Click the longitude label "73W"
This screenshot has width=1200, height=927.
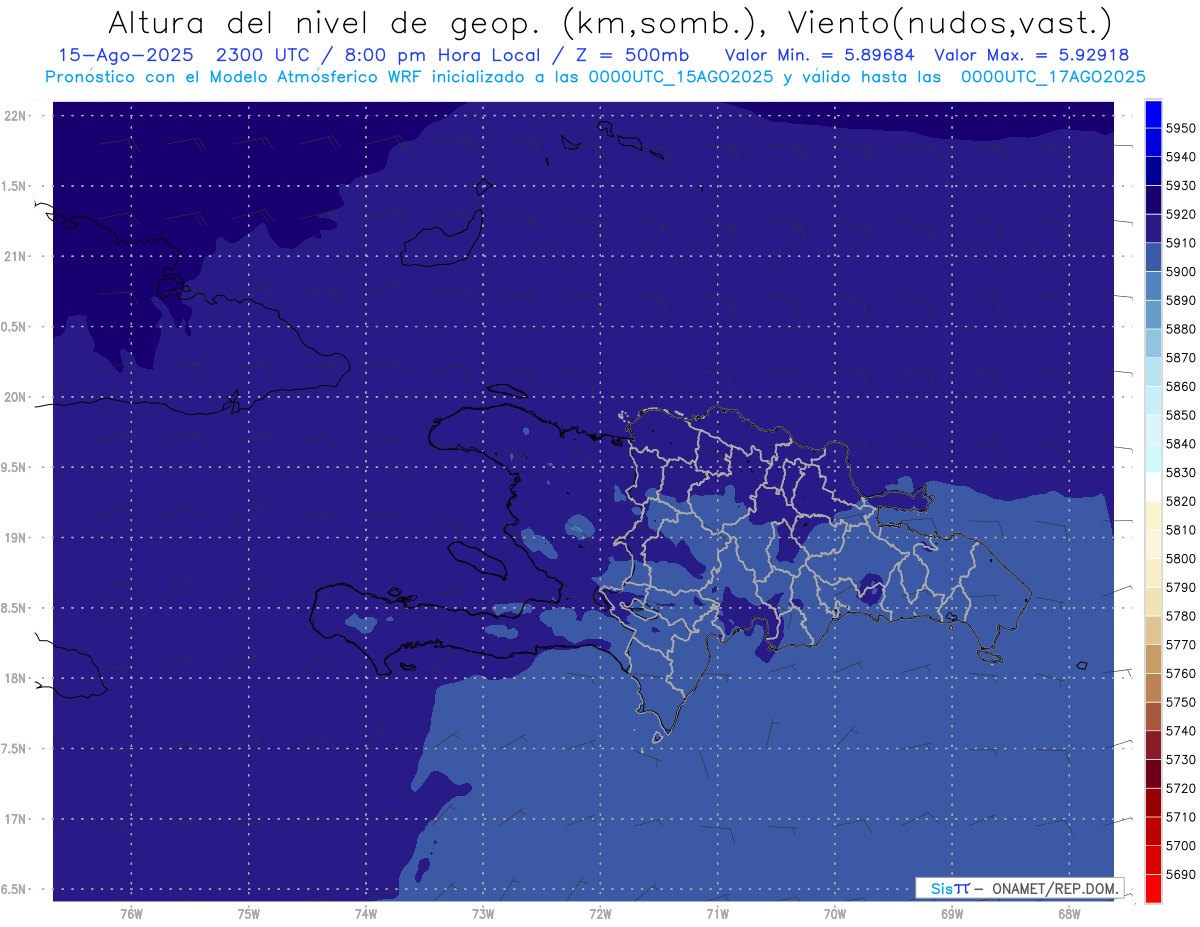(482, 913)
